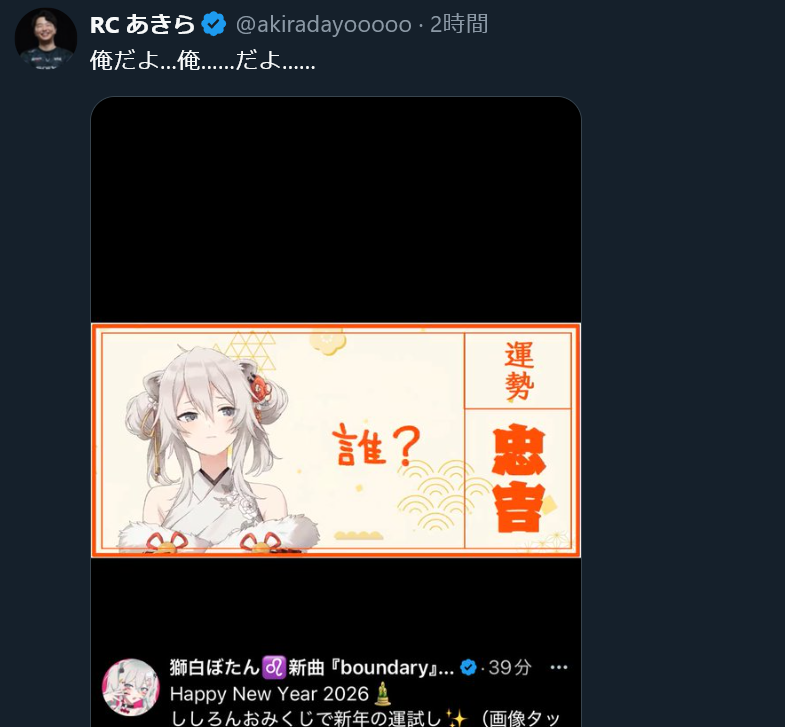Image resolution: width=785 pixels, height=727 pixels.
Task: Click the blue verified badge beside RC あきら
Action: (214, 25)
